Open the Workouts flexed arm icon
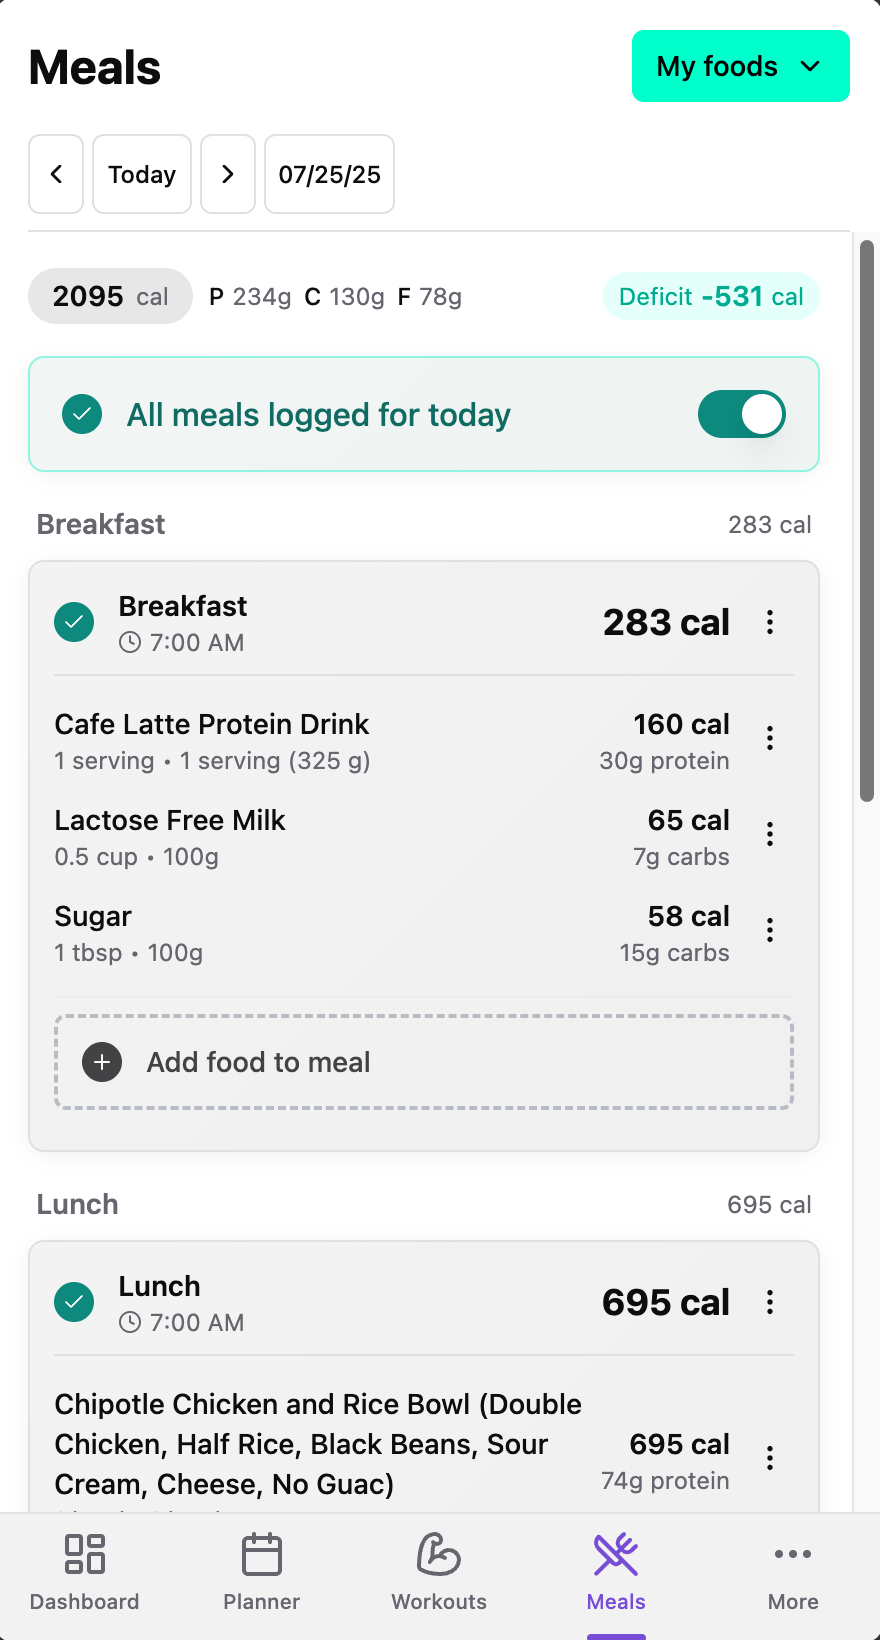The width and height of the screenshot is (880, 1640). [439, 1554]
